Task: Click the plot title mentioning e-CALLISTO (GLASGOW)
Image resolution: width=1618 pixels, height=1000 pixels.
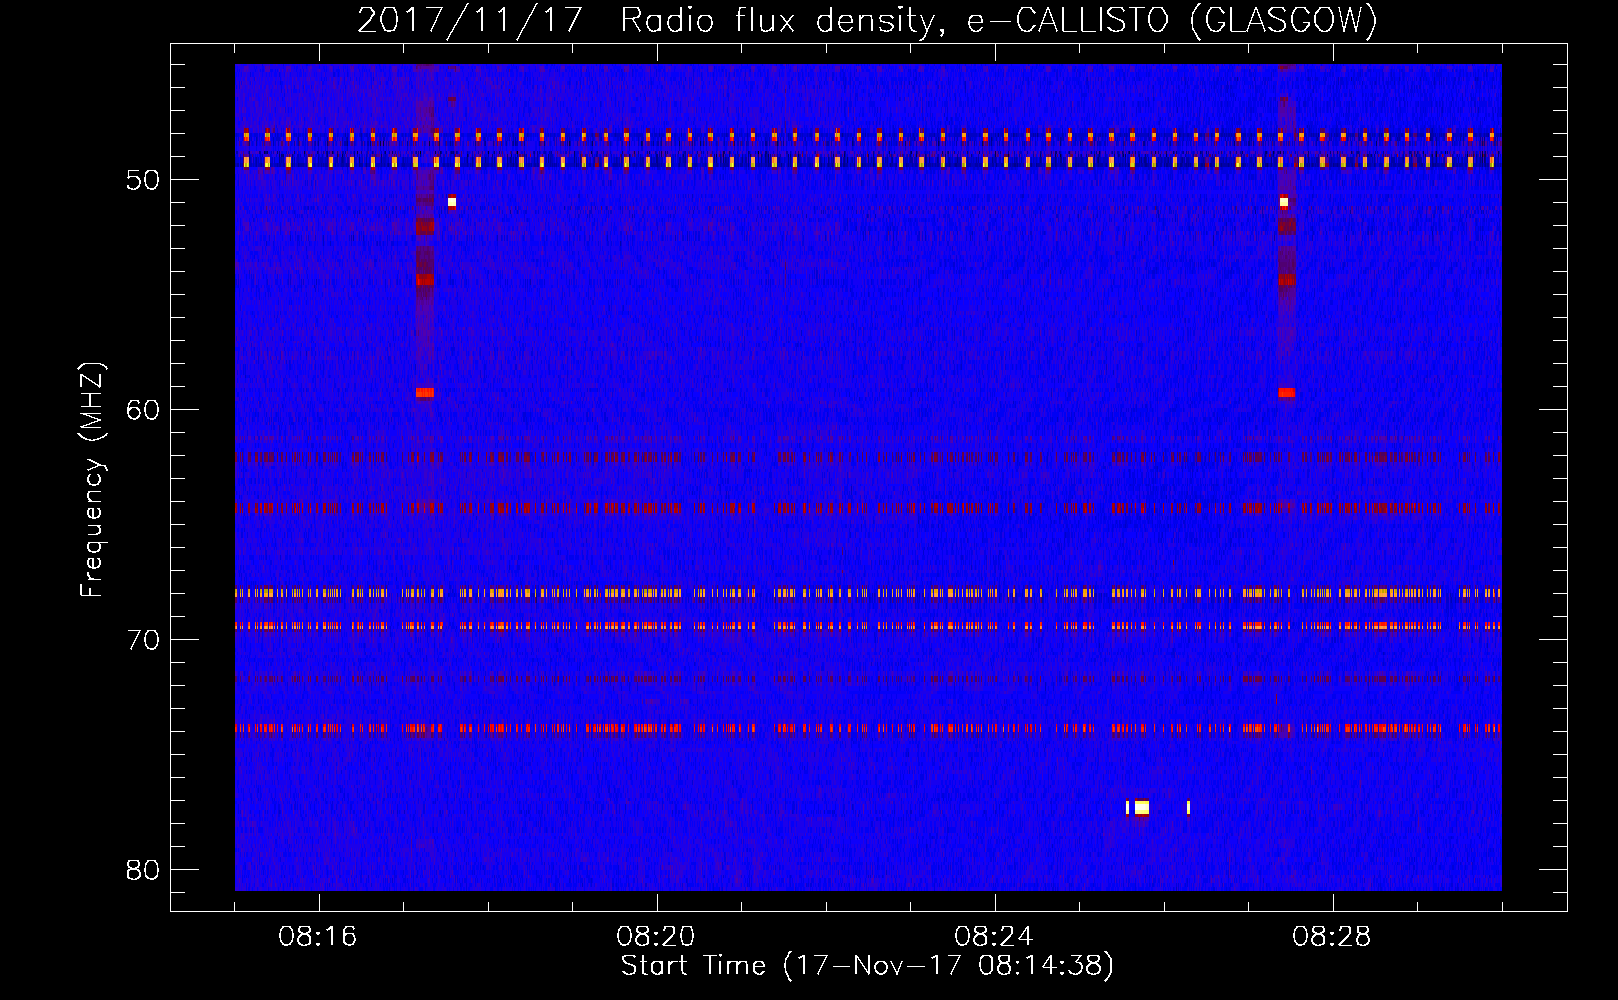Action: point(867,20)
